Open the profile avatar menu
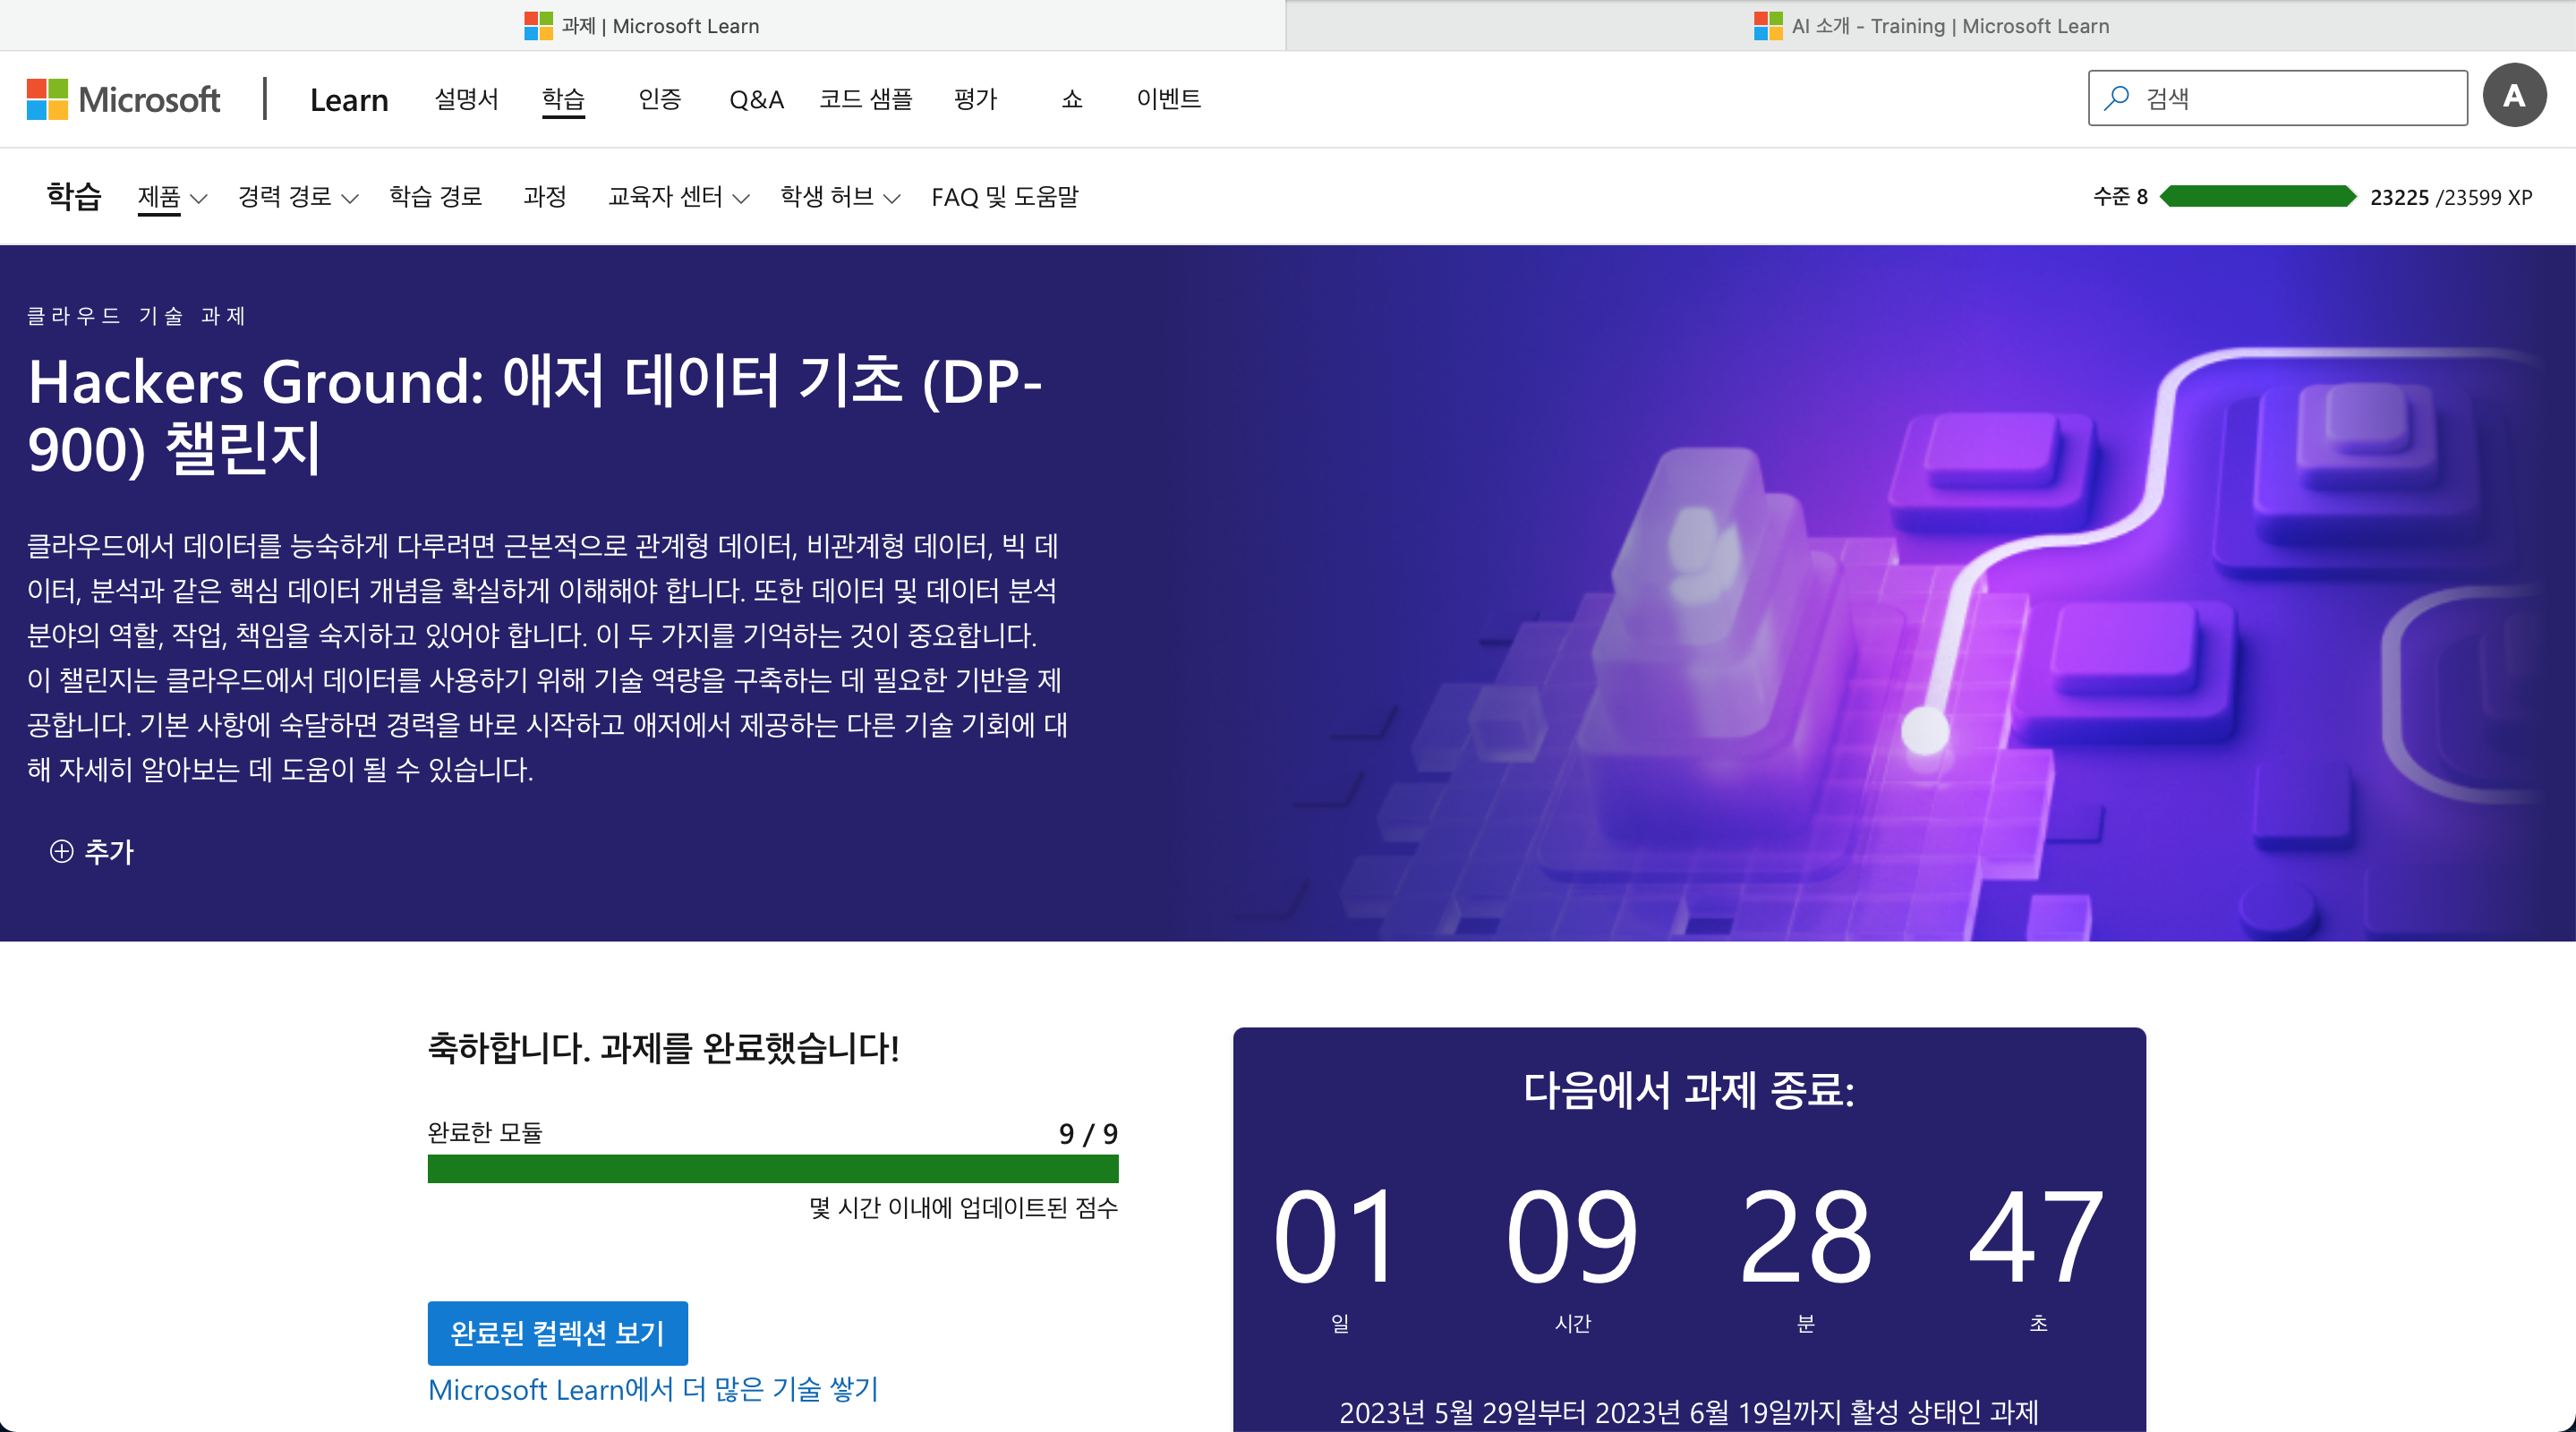 tap(2515, 95)
